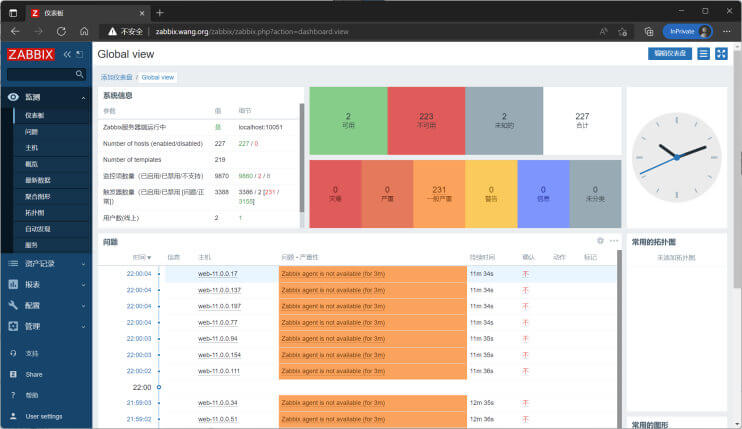Open the dashboard actions list icon

[x=704, y=53]
